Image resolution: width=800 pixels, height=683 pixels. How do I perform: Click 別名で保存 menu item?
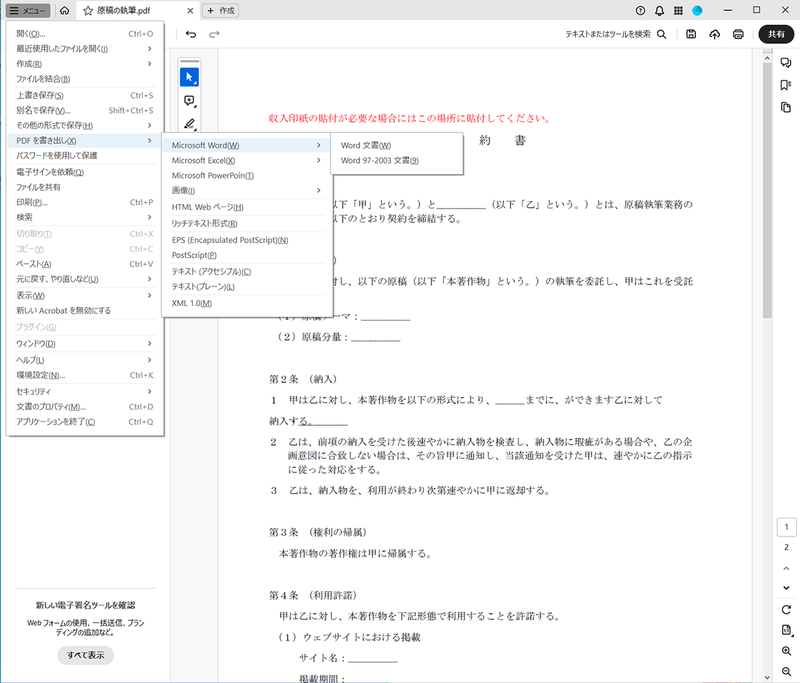(85, 110)
